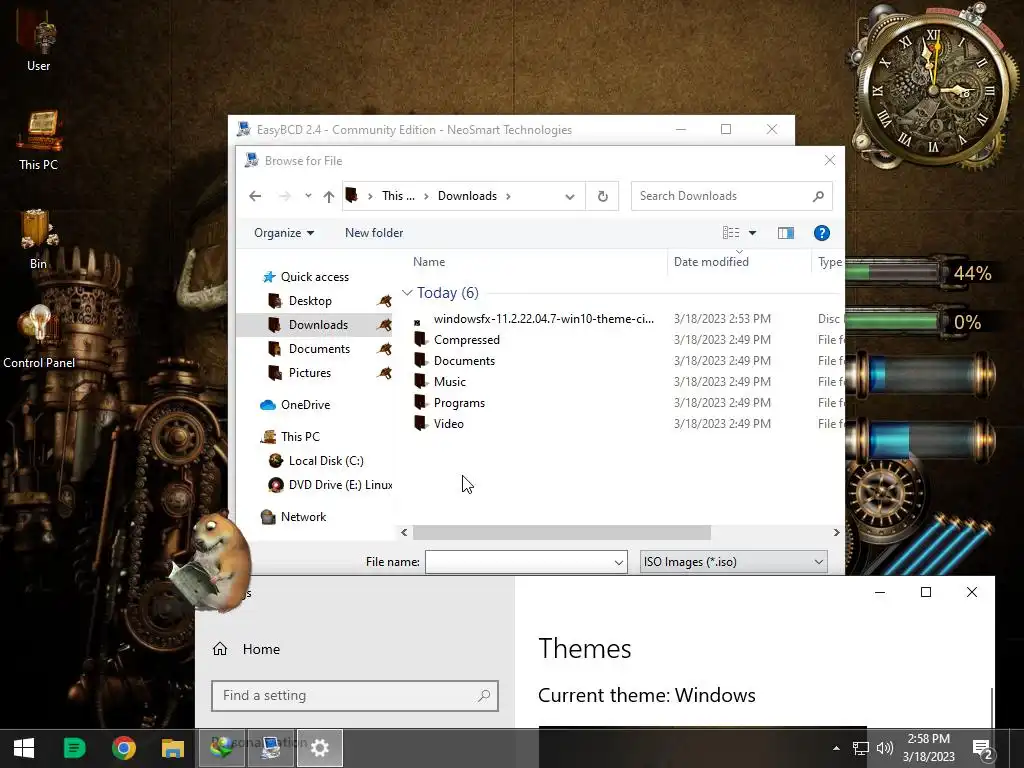This screenshot has height=768, width=1024.
Task: Select the Documents folder in file list
Action: (x=464, y=360)
